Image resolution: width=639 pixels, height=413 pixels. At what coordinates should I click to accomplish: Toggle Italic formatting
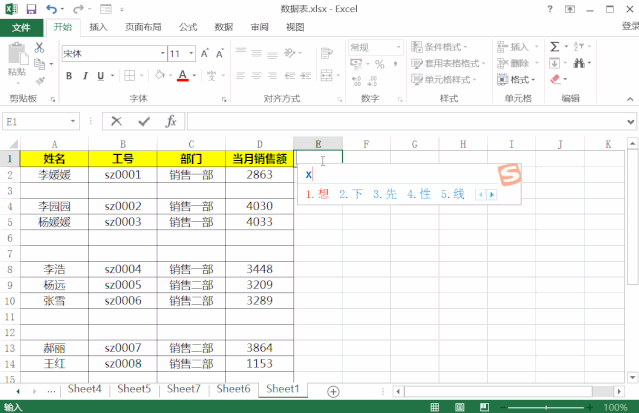[x=85, y=76]
